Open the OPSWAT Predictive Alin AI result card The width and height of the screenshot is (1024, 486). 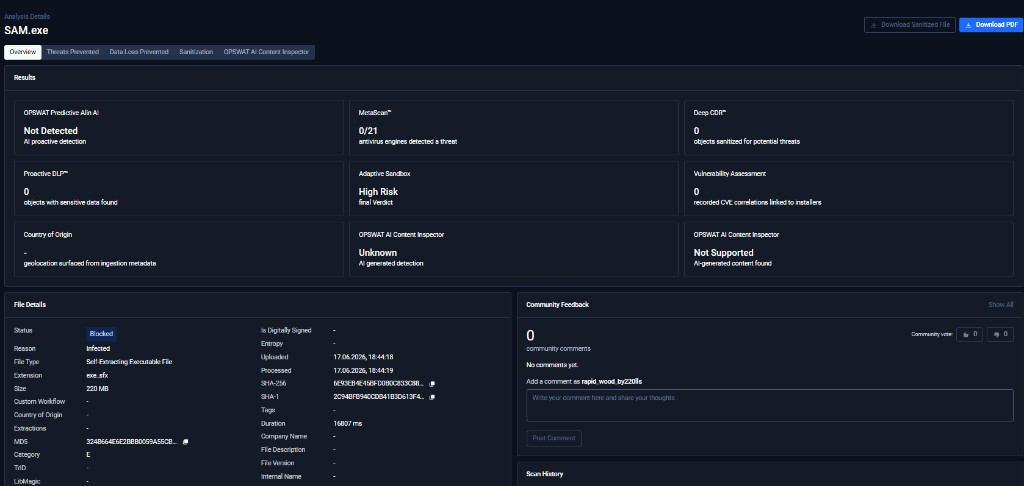(x=179, y=128)
